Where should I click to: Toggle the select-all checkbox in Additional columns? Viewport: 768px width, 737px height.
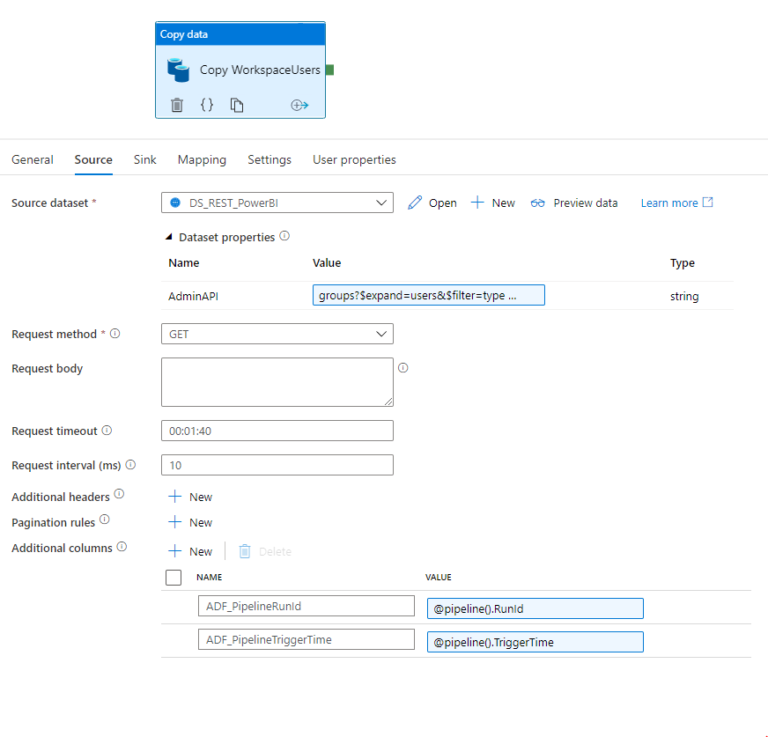[x=173, y=578]
